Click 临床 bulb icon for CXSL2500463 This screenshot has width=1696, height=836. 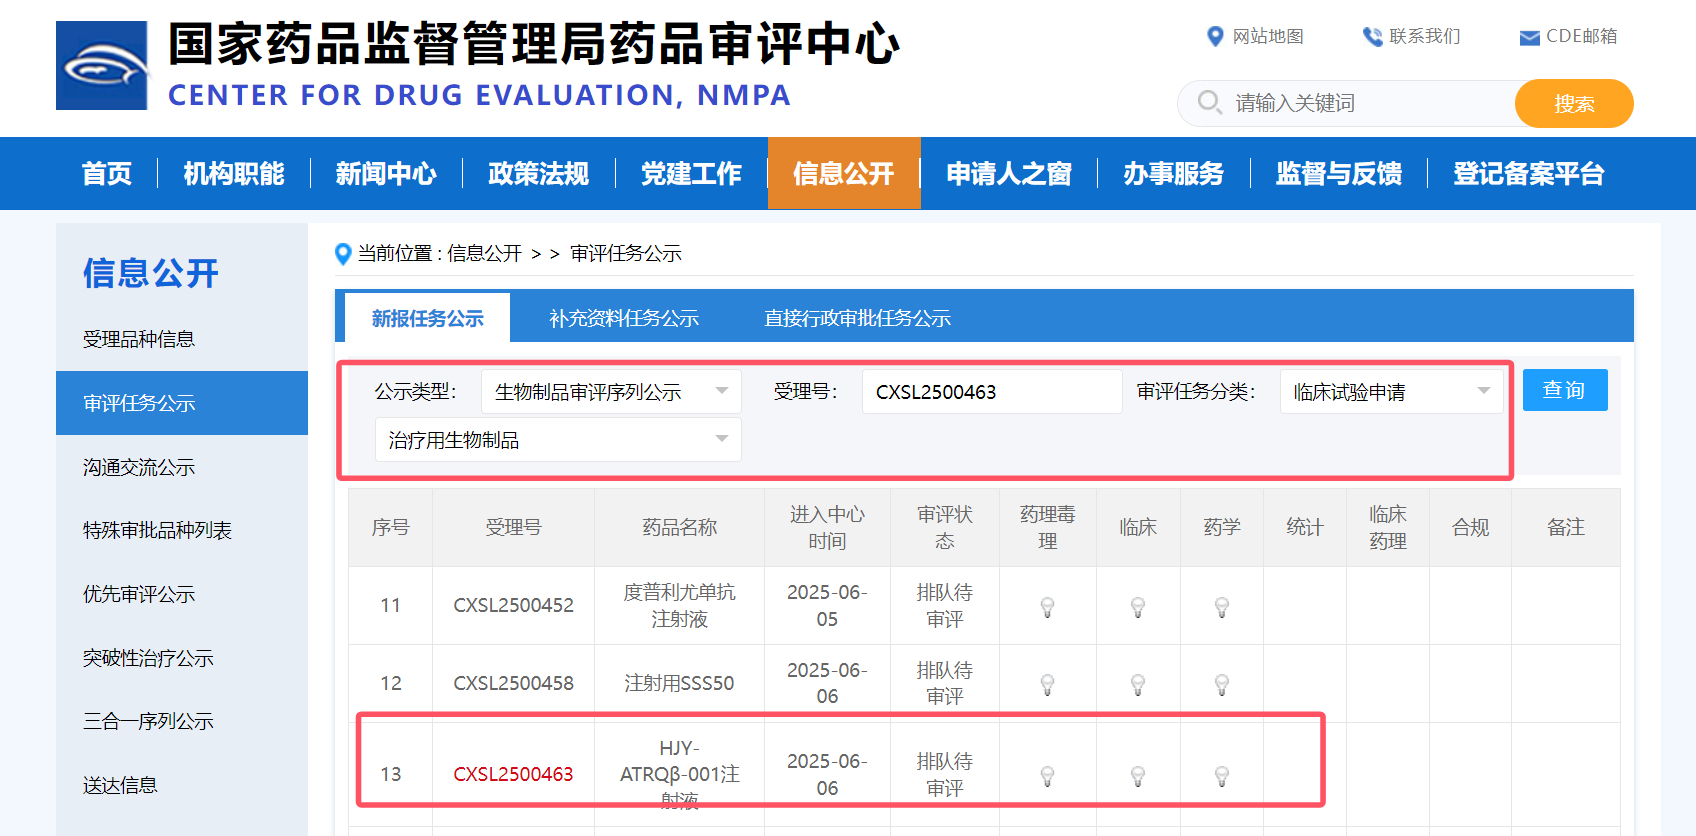[x=1137, y=776]
